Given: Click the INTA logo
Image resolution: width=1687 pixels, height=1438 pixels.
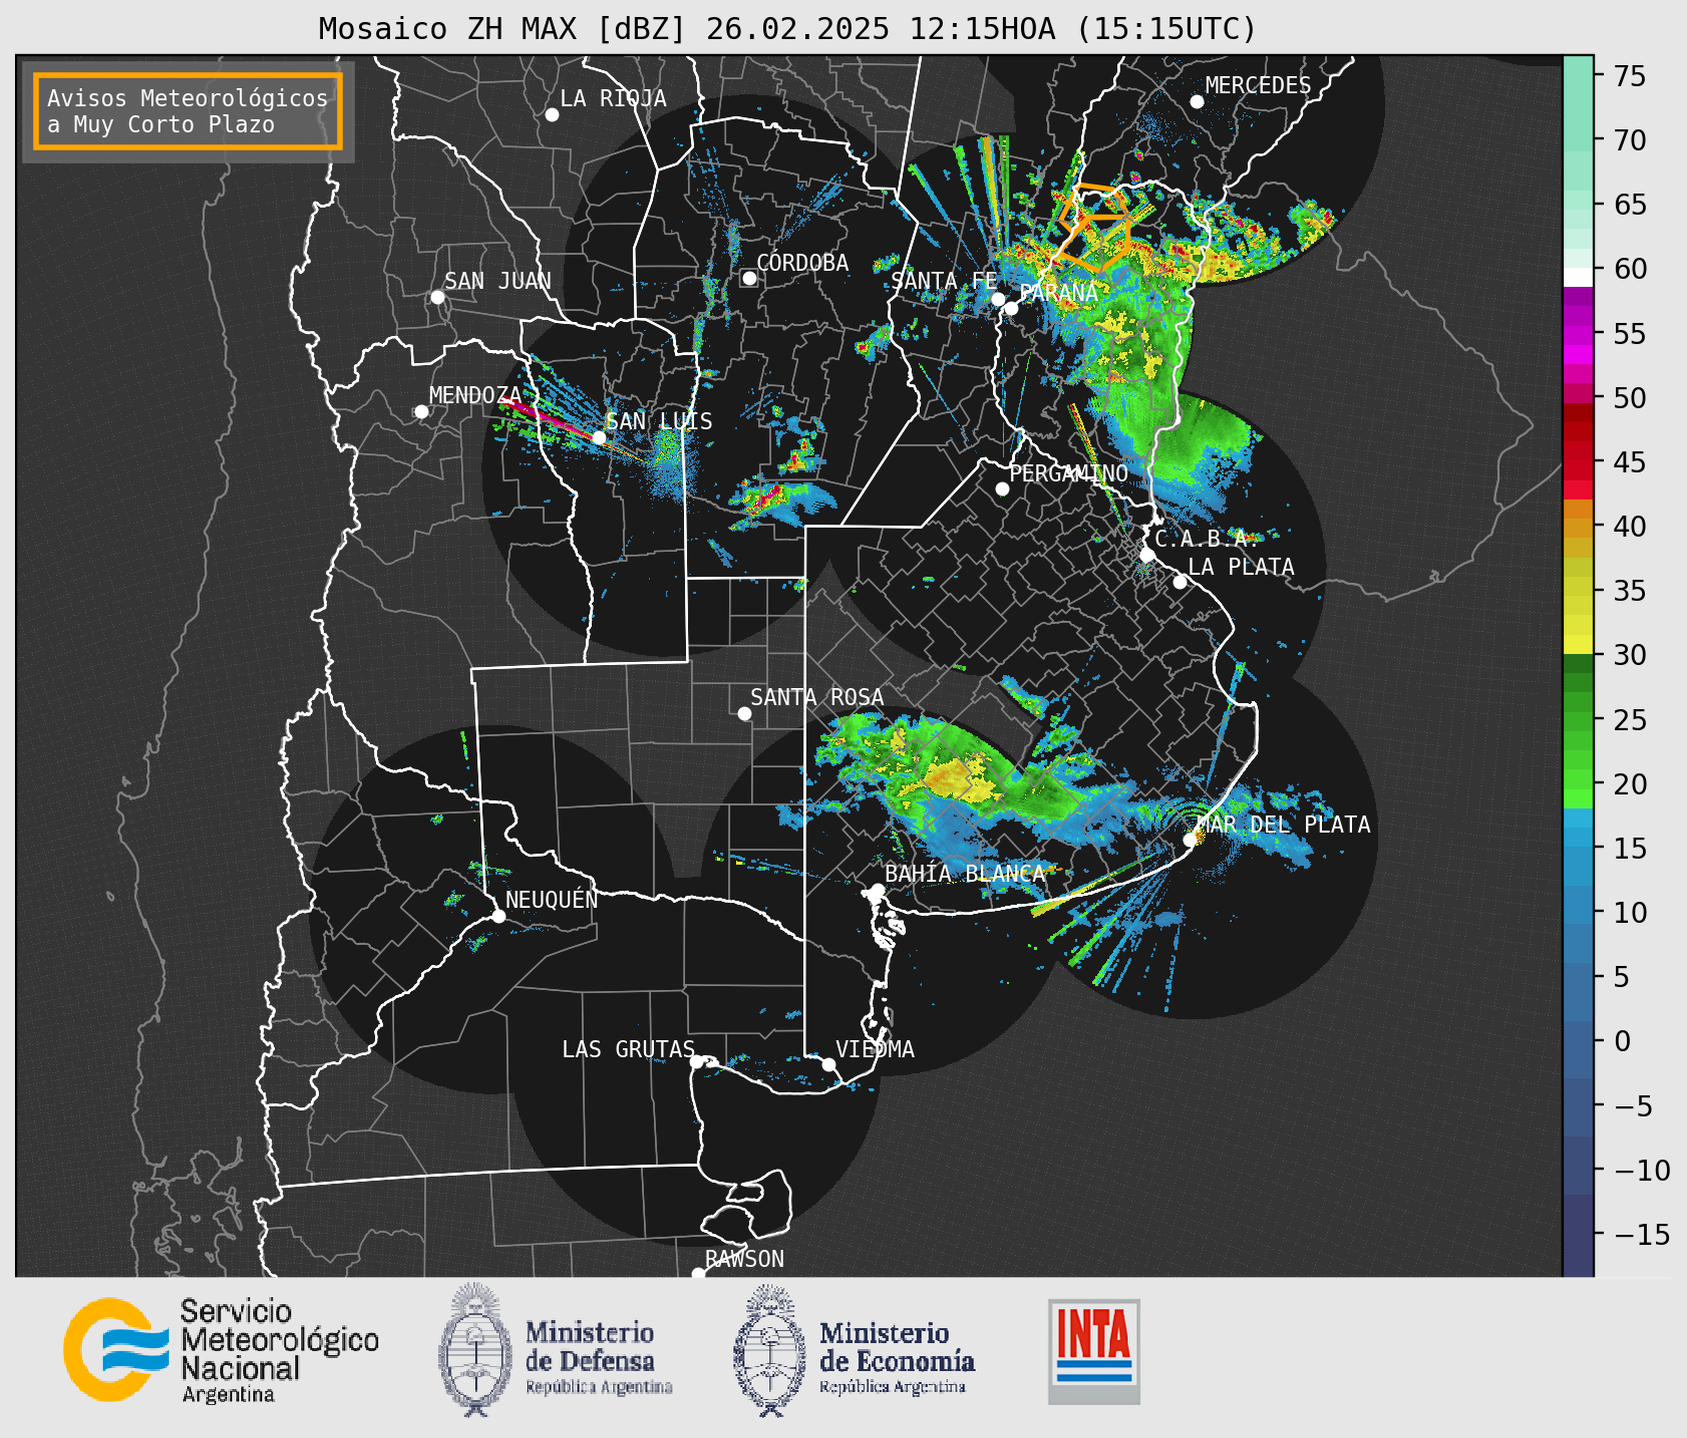Looking at the screenshot, I should click(1094, 1351).
